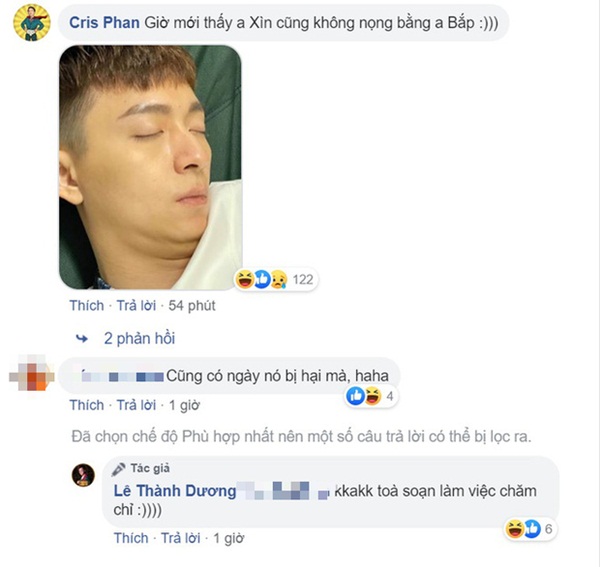Open Lê Thành Dương's small avatar
600x567 pixels.
point(83,476)
